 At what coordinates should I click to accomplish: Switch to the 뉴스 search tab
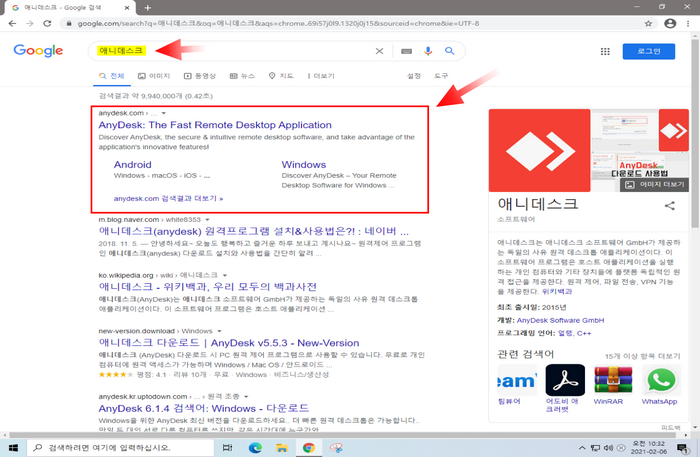click(x=242, y=76)
